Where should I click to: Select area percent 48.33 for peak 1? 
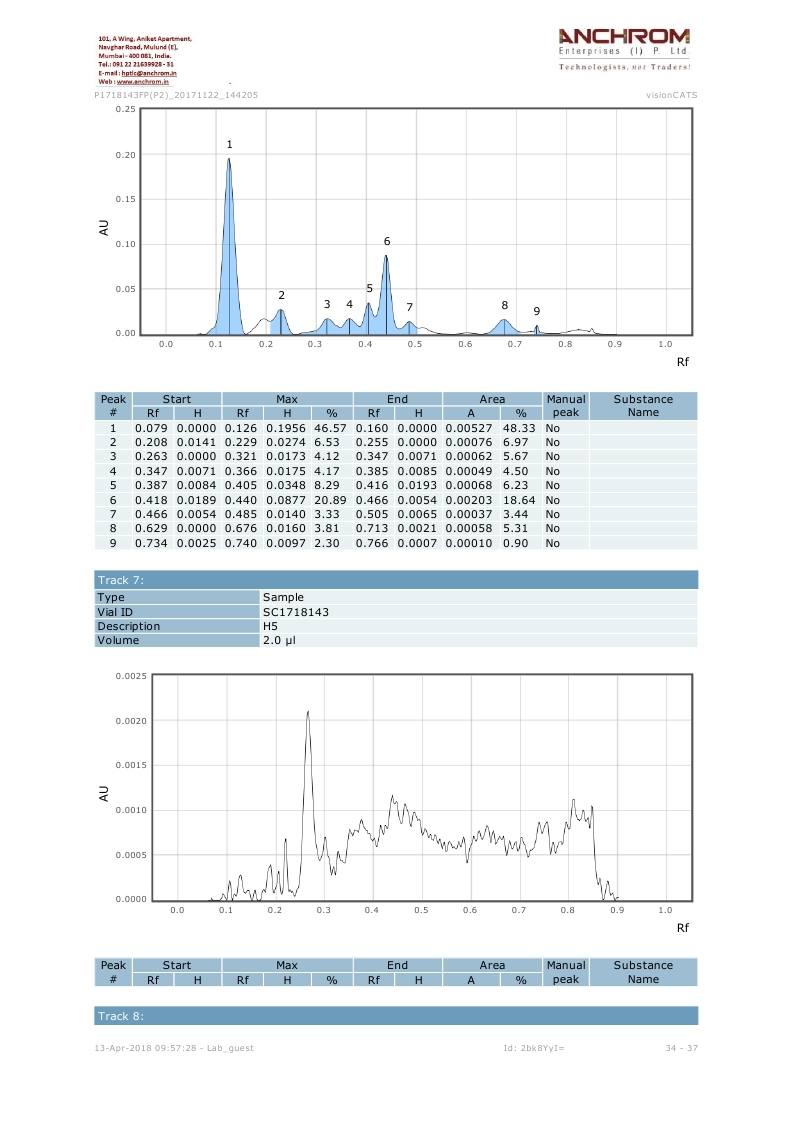pos(520,428)
